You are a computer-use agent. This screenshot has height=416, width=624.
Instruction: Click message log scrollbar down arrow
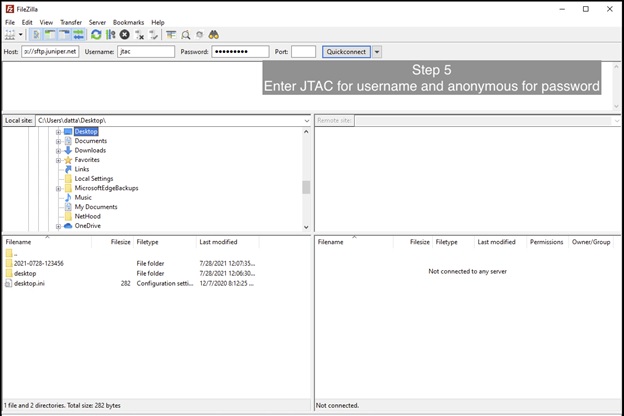pyautogui.click(x=616, y=106)
